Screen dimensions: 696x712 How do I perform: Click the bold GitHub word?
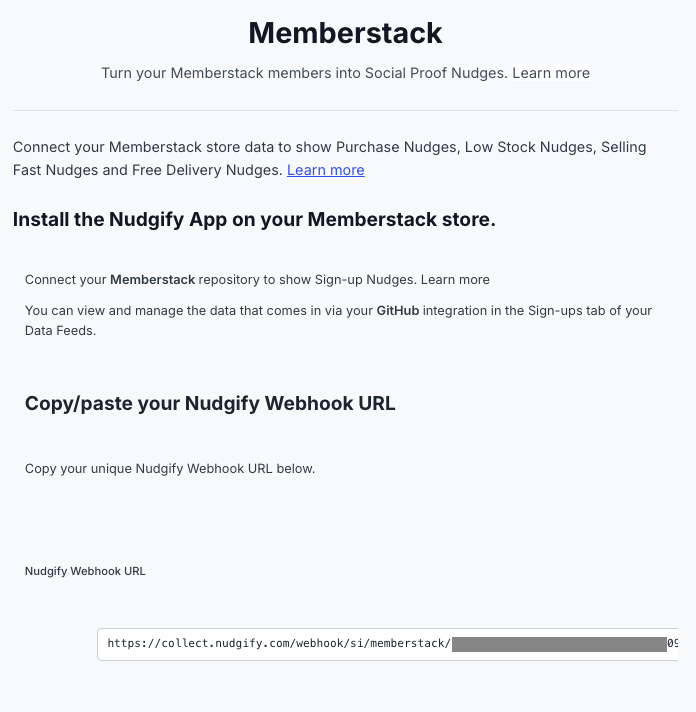398,311
